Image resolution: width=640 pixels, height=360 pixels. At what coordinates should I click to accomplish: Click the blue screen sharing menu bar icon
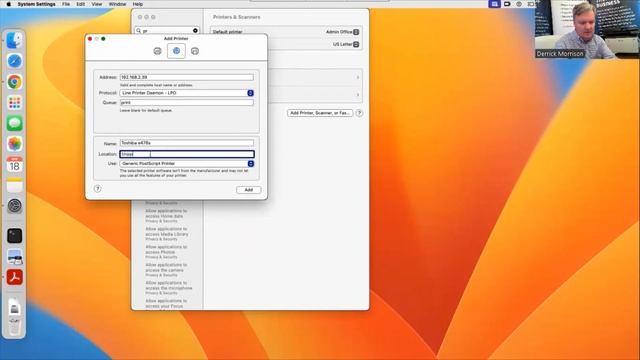tap(494, 4)
